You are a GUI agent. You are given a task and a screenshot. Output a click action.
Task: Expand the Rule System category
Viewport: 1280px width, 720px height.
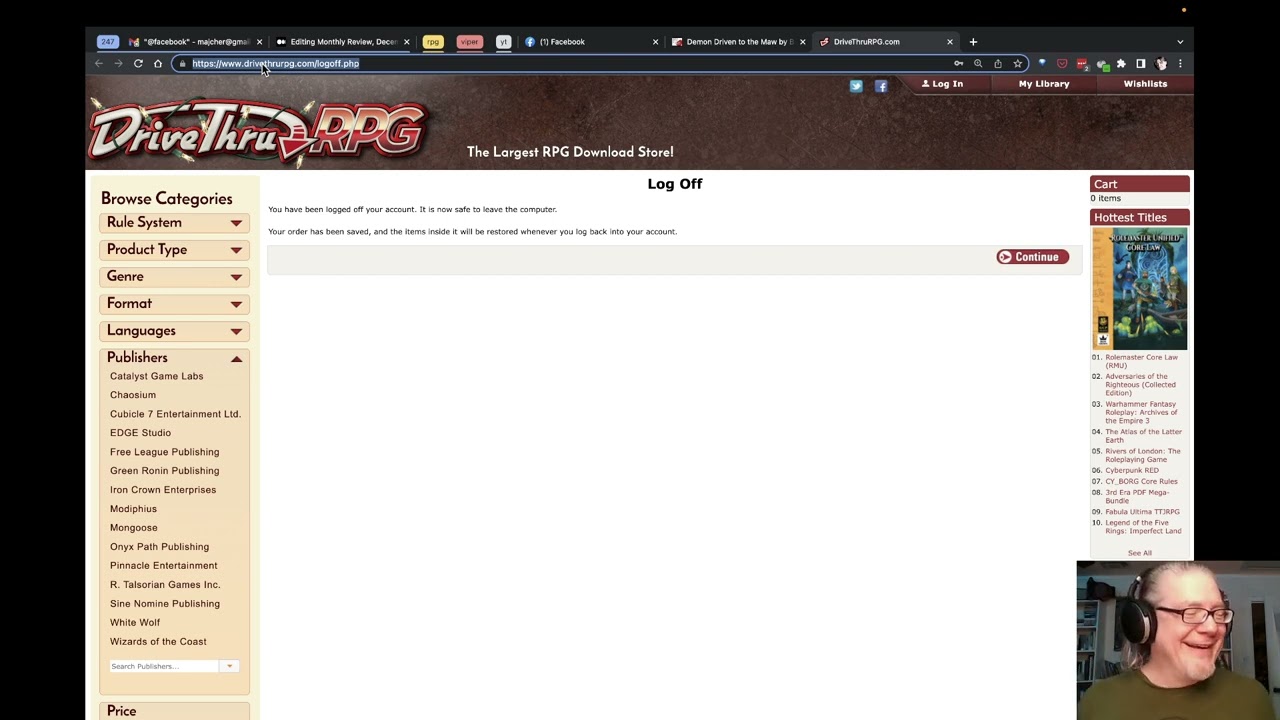(174, 223)
